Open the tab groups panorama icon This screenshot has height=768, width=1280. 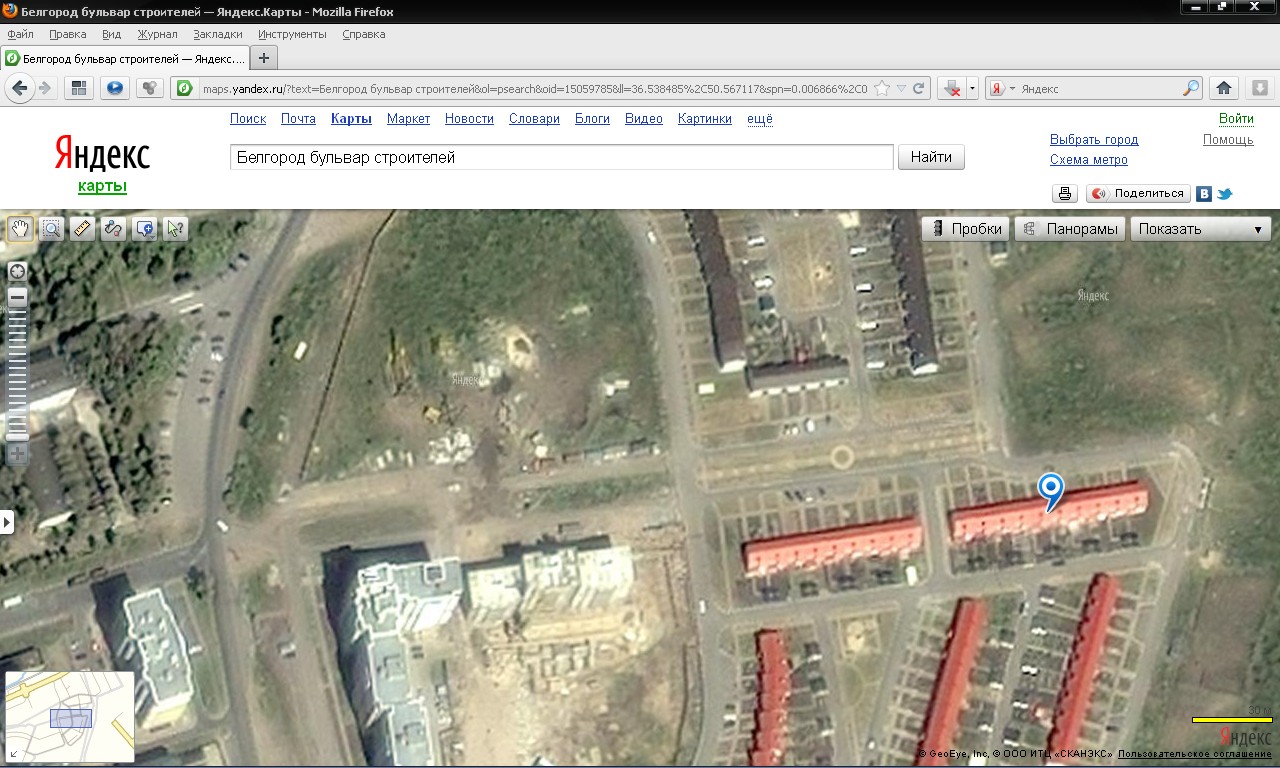80,88
